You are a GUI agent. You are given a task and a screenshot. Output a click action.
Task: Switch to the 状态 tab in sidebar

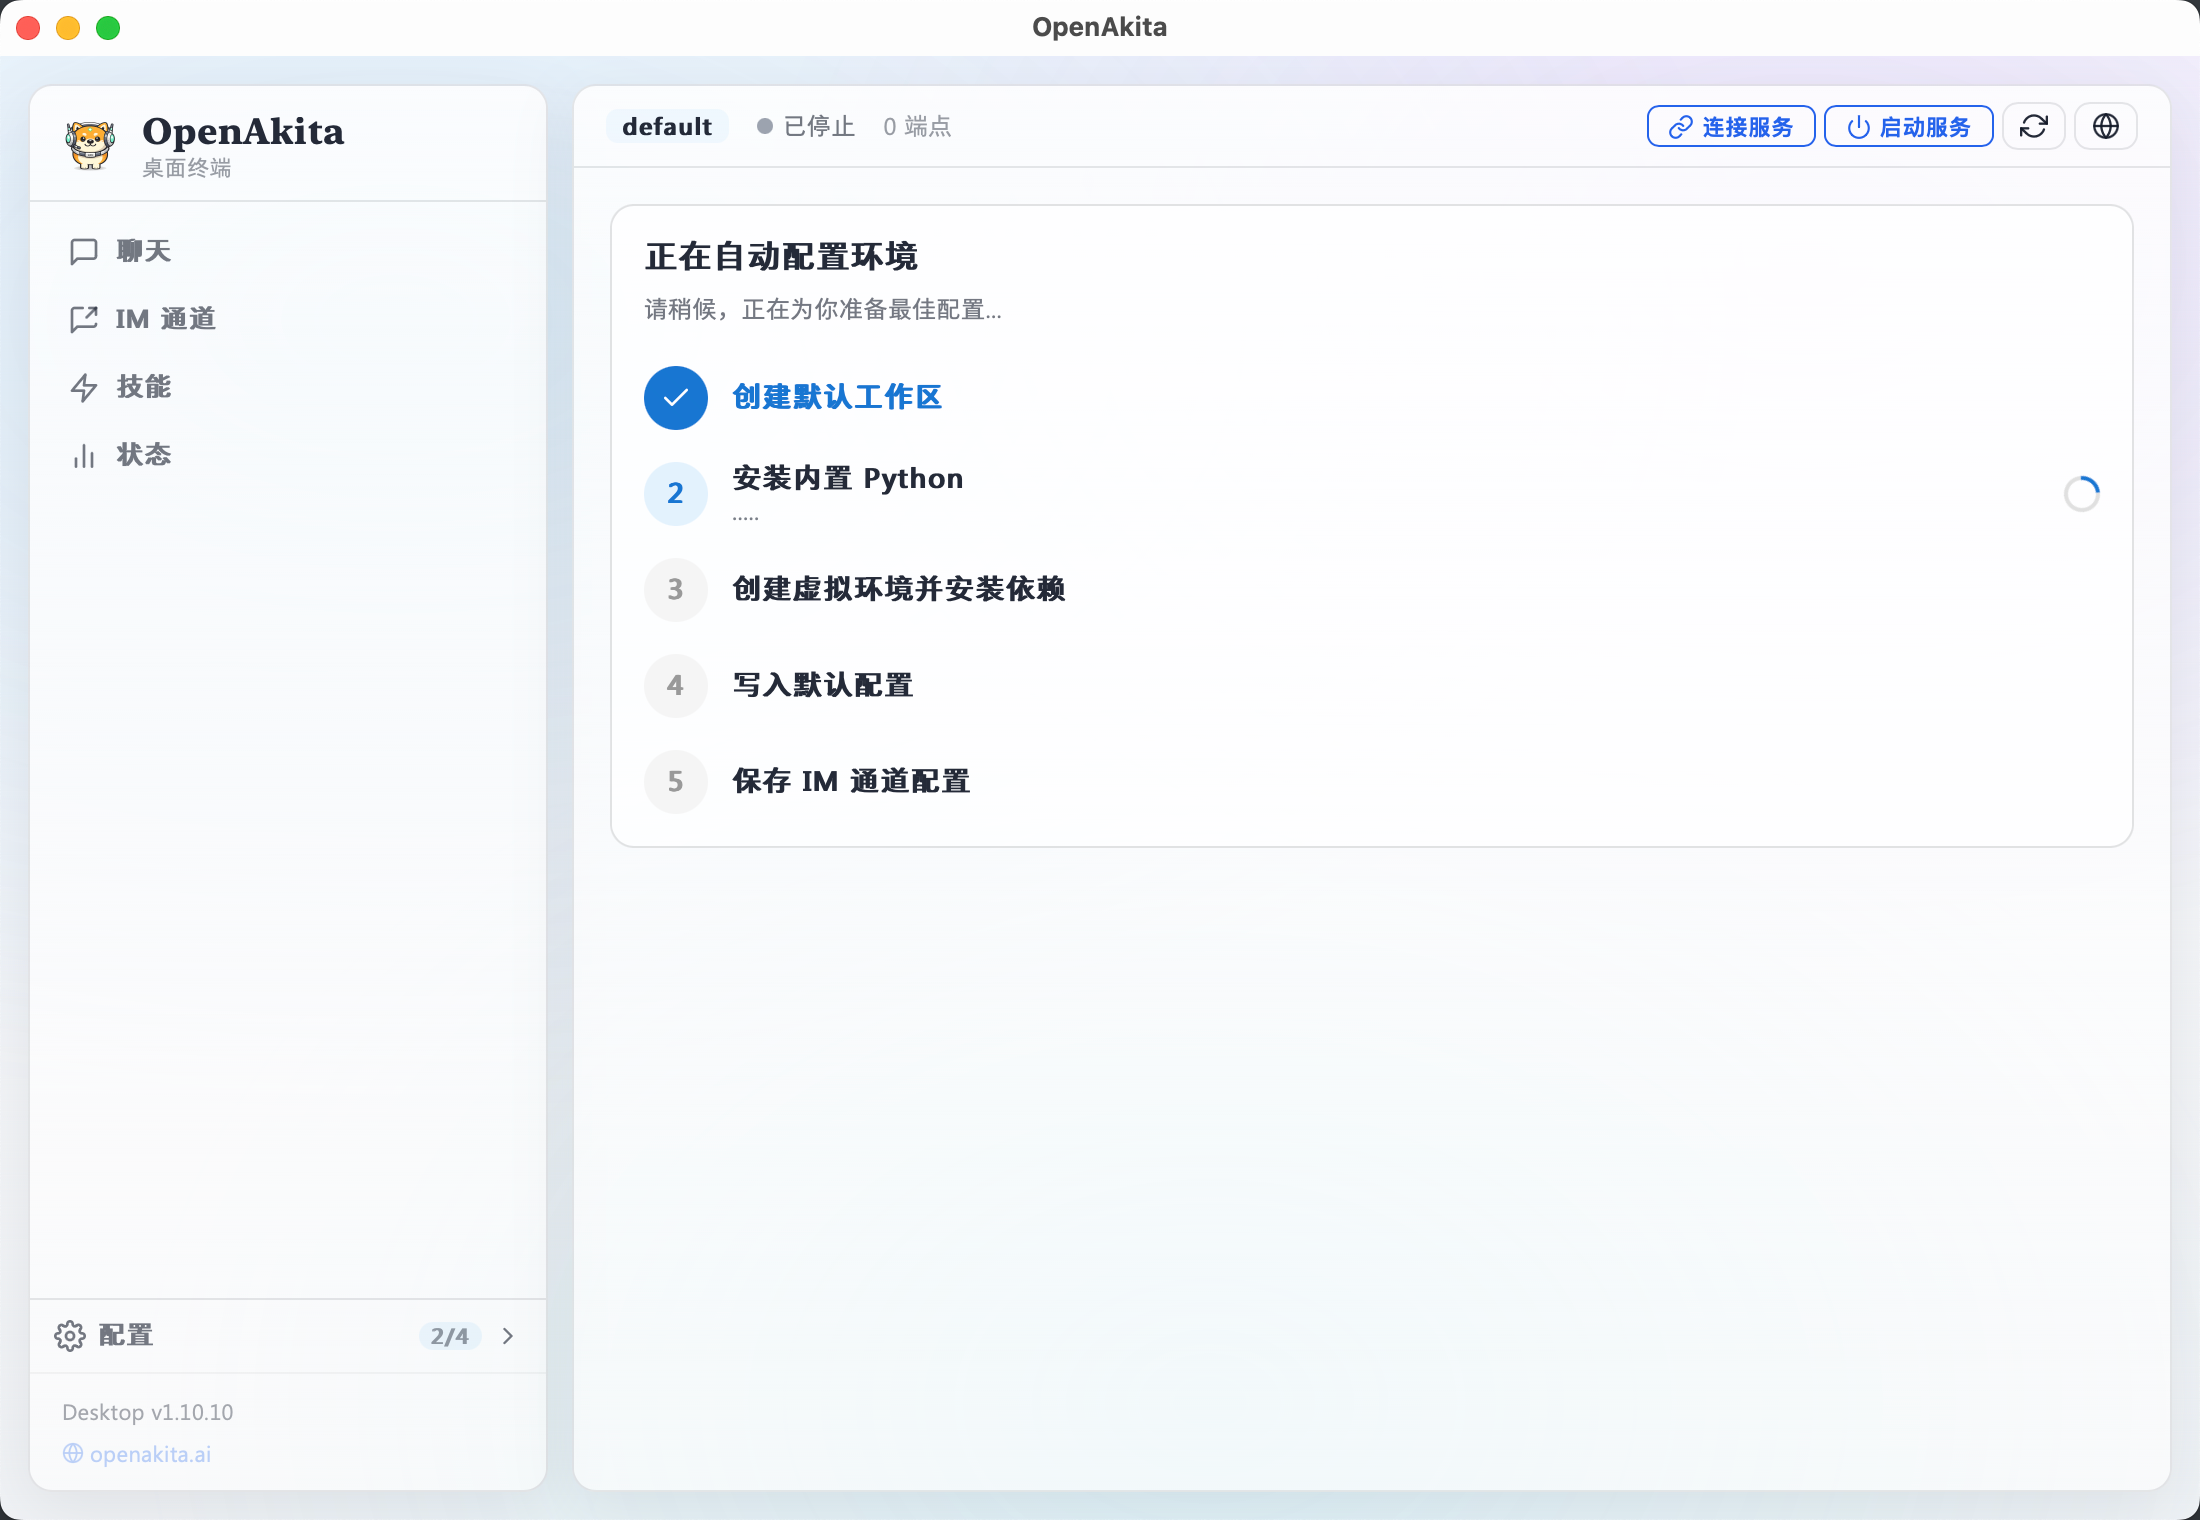(x=143, y=455)
